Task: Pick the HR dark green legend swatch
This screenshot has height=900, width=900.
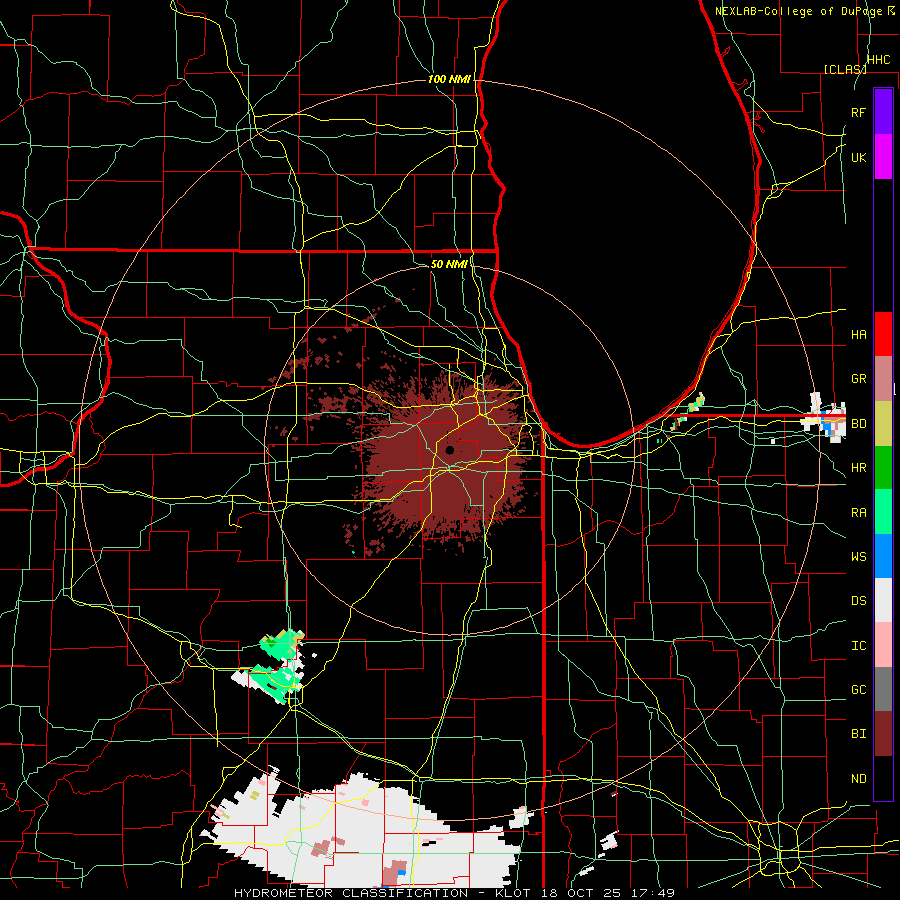Action: pyautogui.click(x=883, y=468)
